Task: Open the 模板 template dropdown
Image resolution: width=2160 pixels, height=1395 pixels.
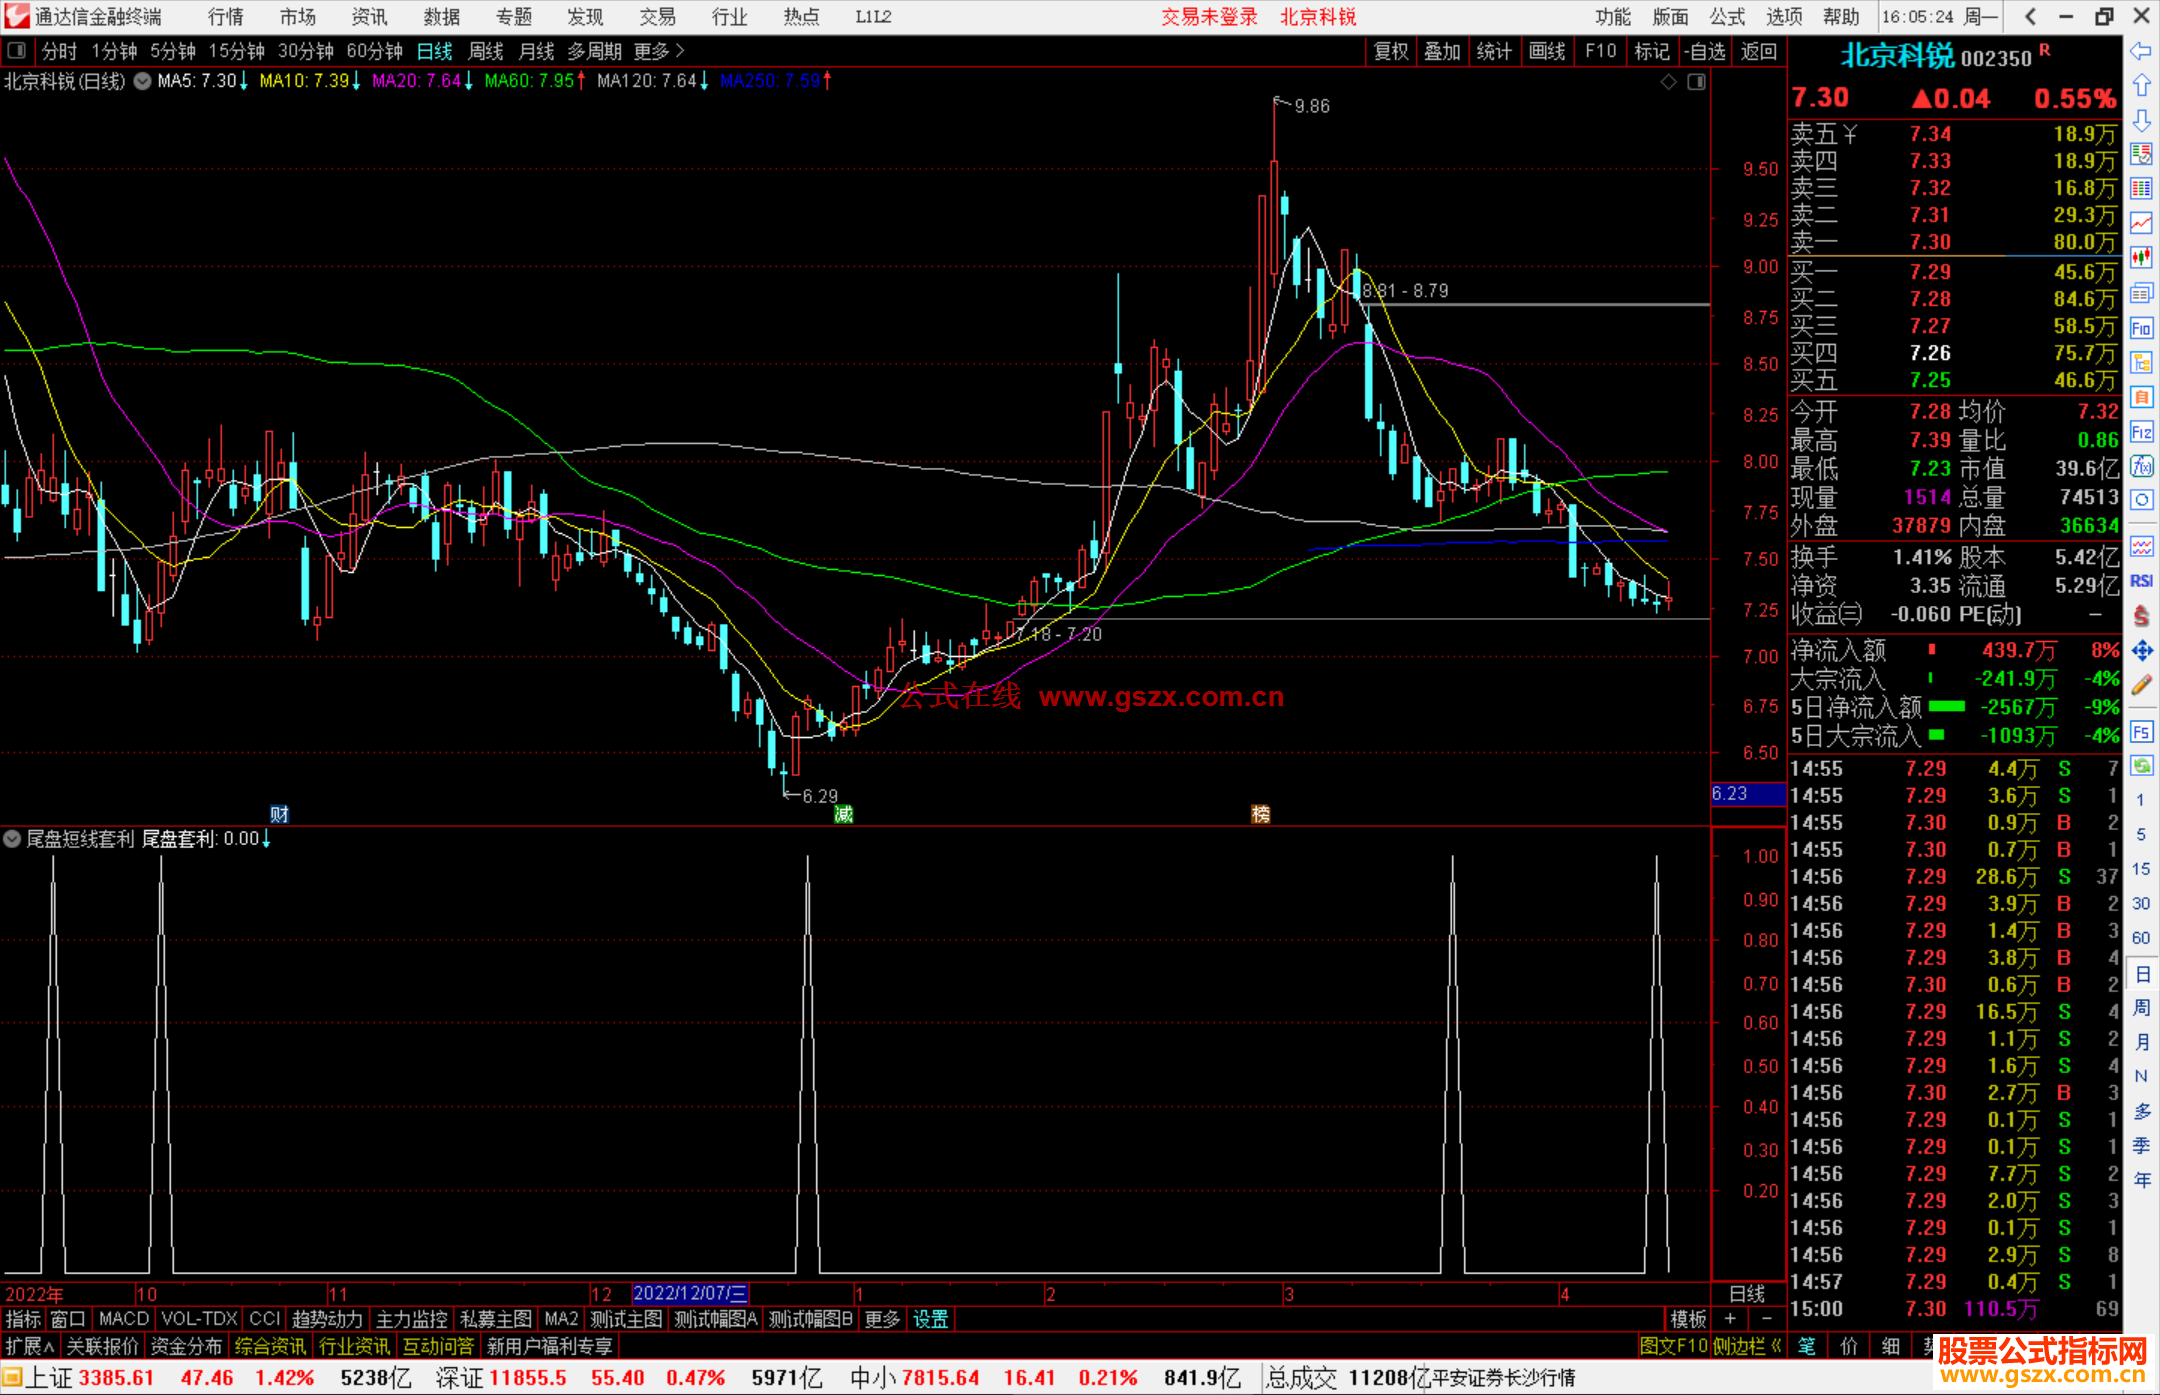Action: click(x=1688, y=1319)
